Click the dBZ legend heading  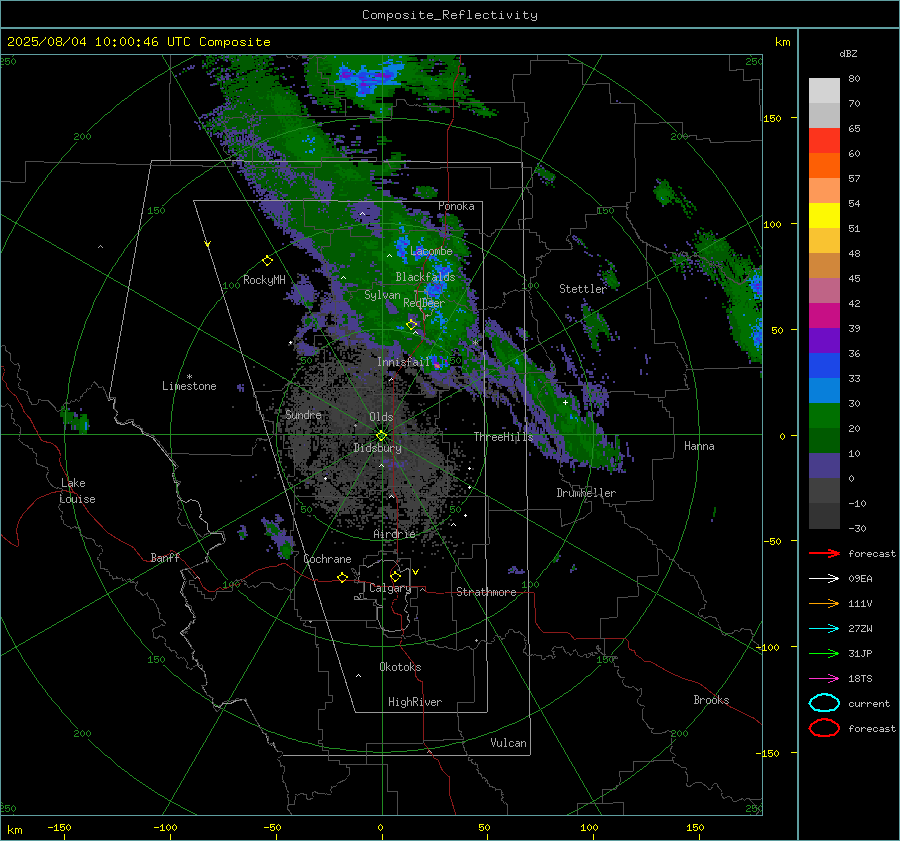point(848,54)
